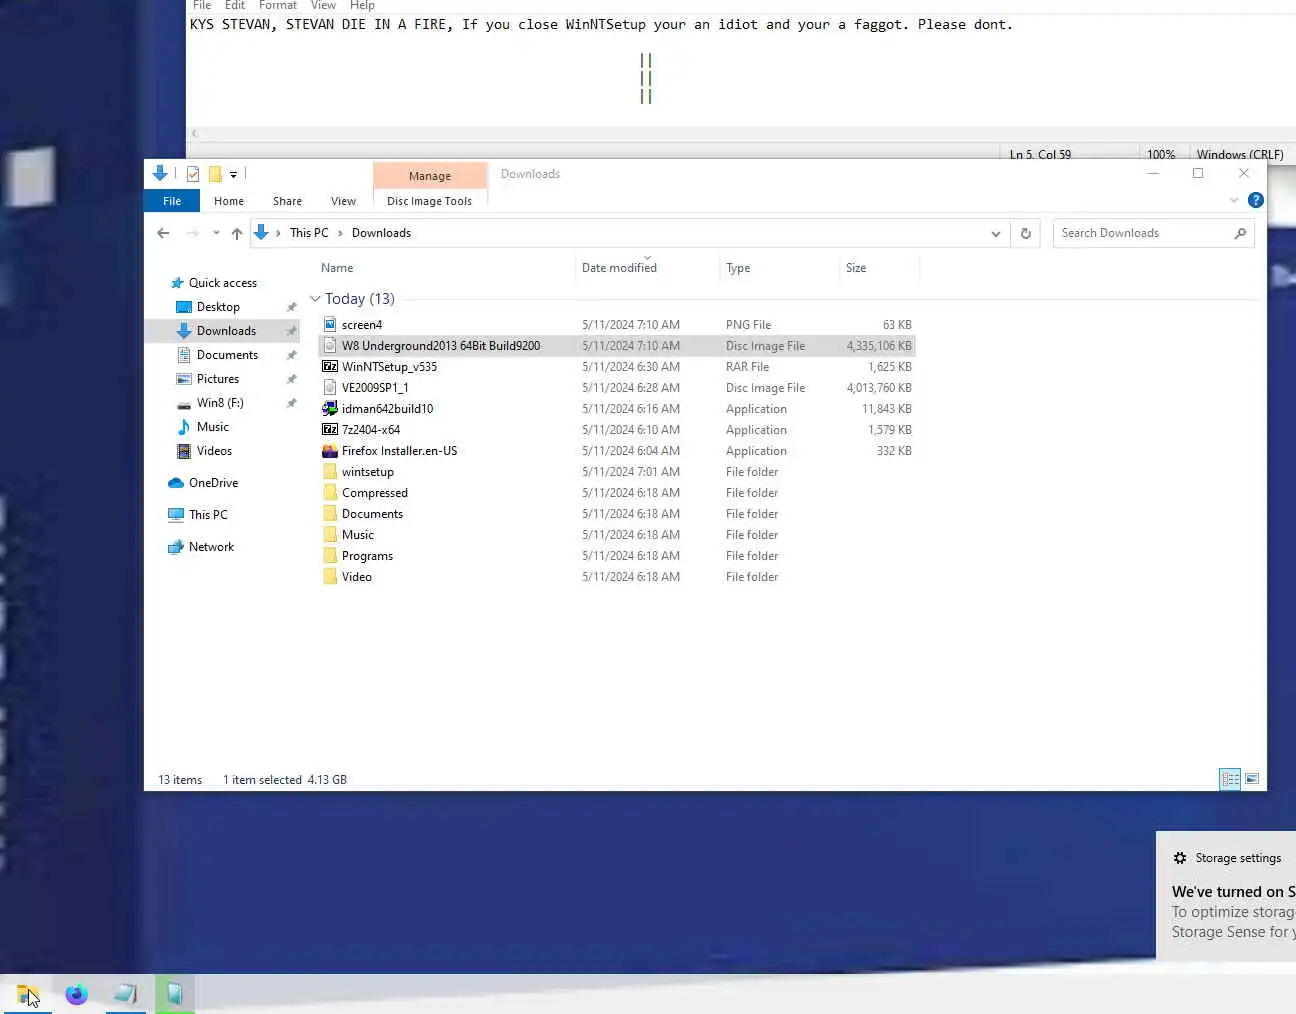
Task: Open the Explorer View ribbon tab
Action: [x=343, y=201]
